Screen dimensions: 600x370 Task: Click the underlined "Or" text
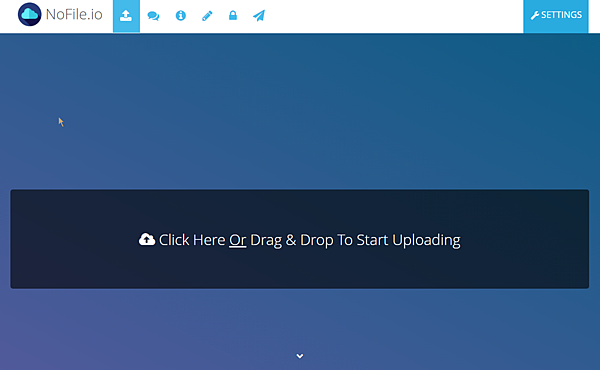click(x=238, y=240)
